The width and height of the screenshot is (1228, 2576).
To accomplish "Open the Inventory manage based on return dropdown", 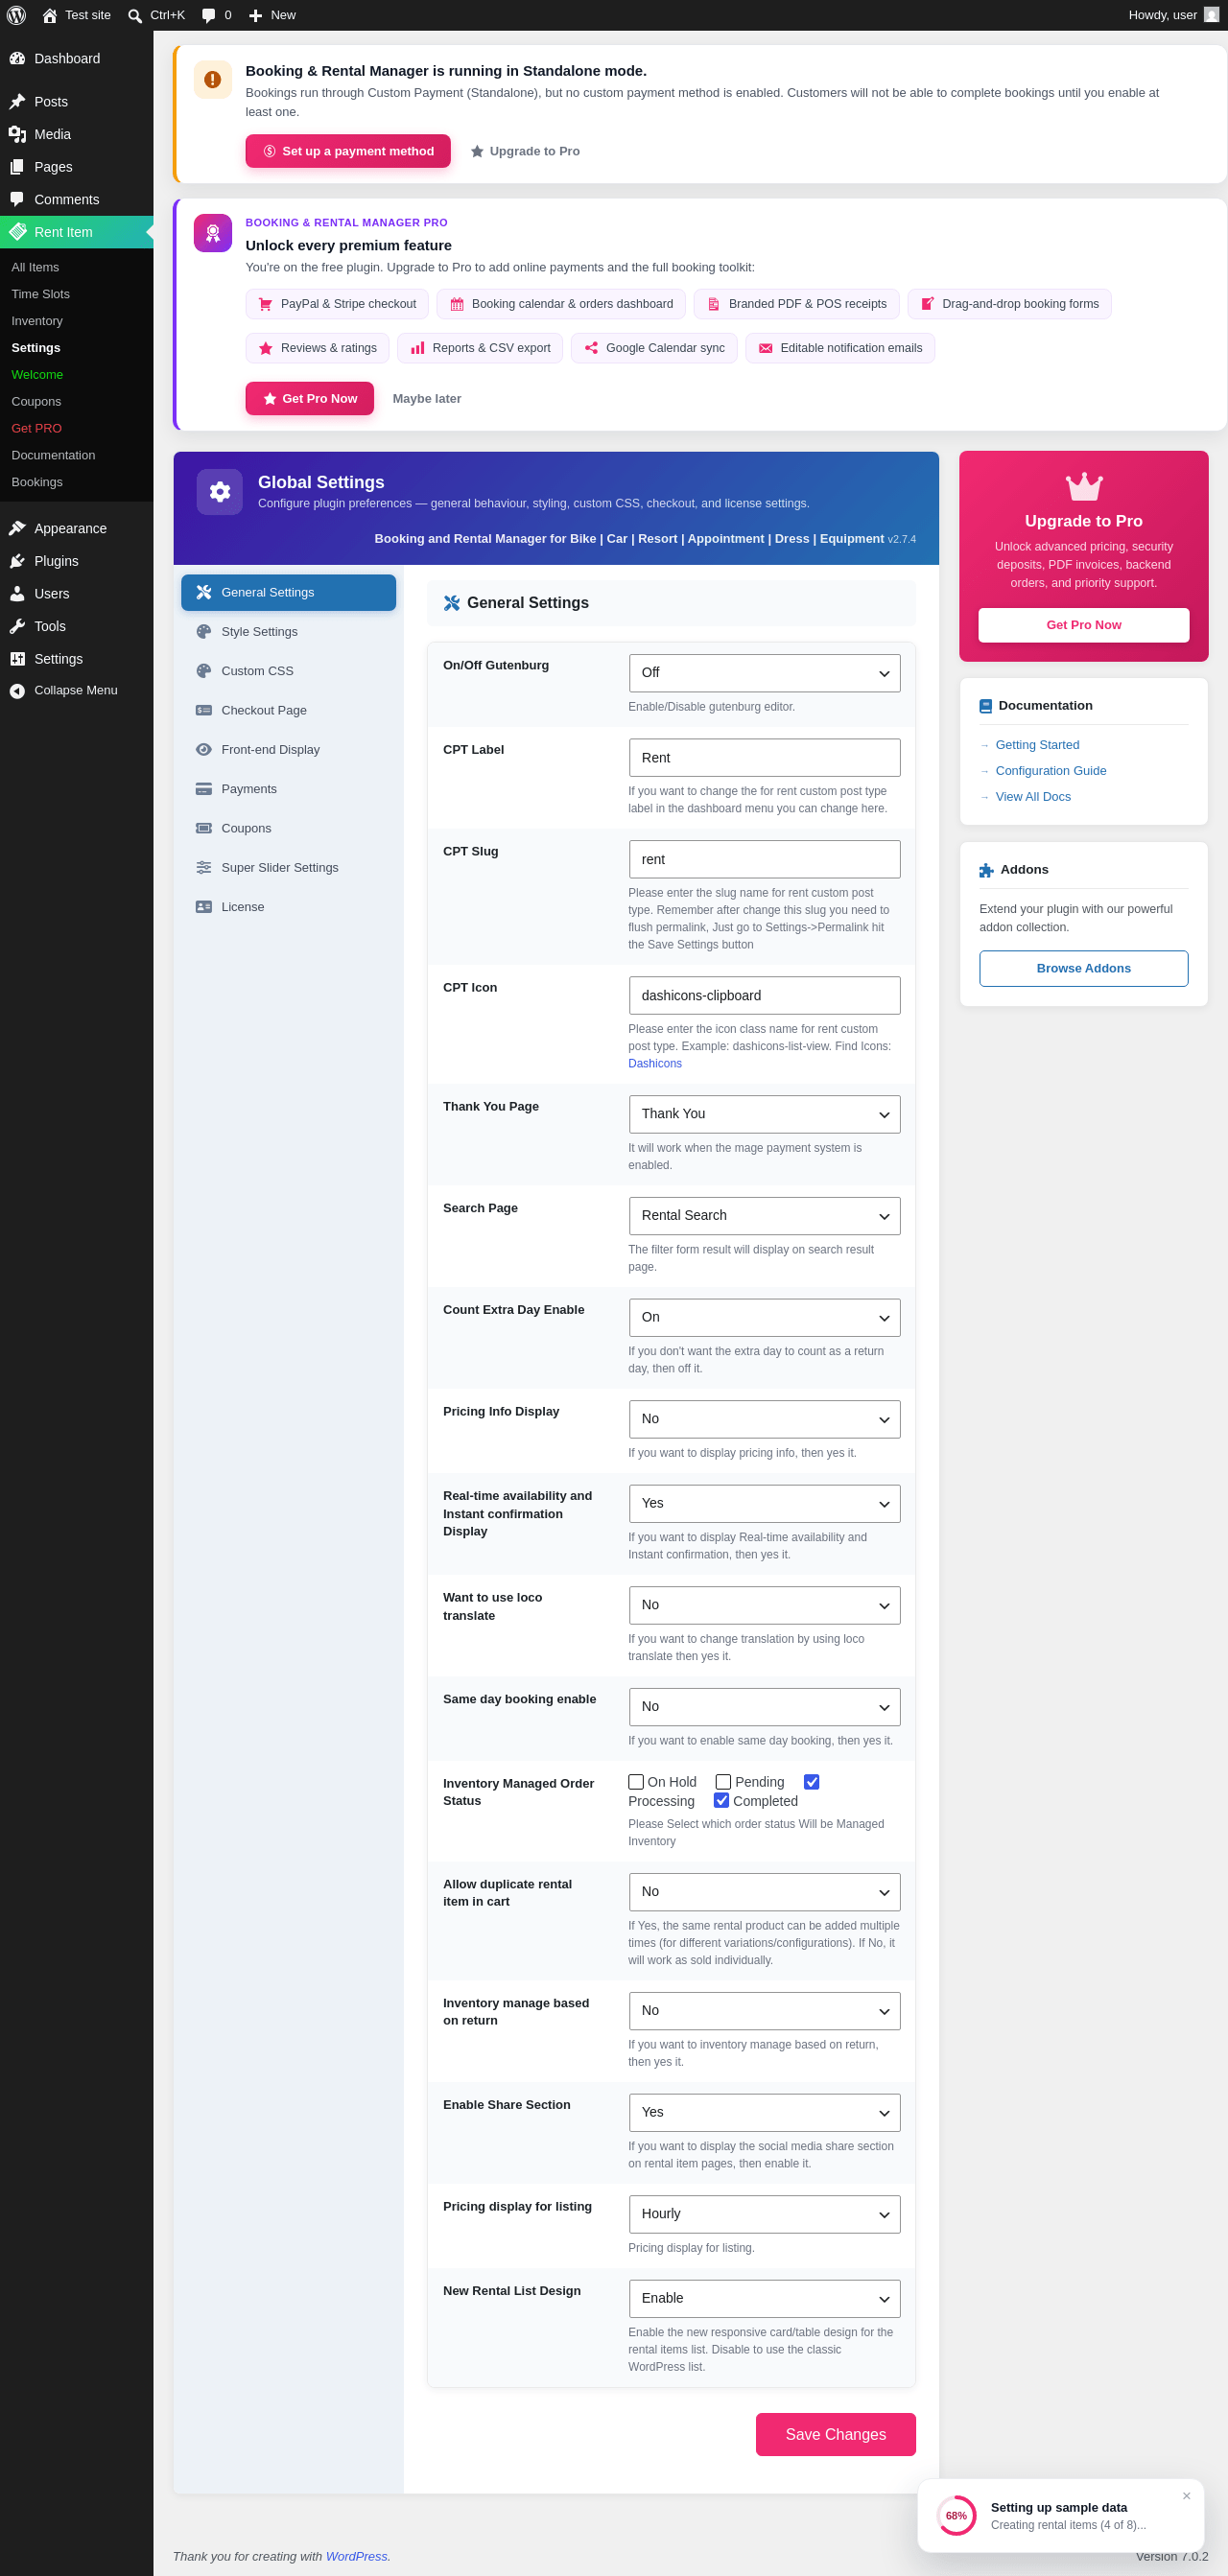I will (764, 2011).
